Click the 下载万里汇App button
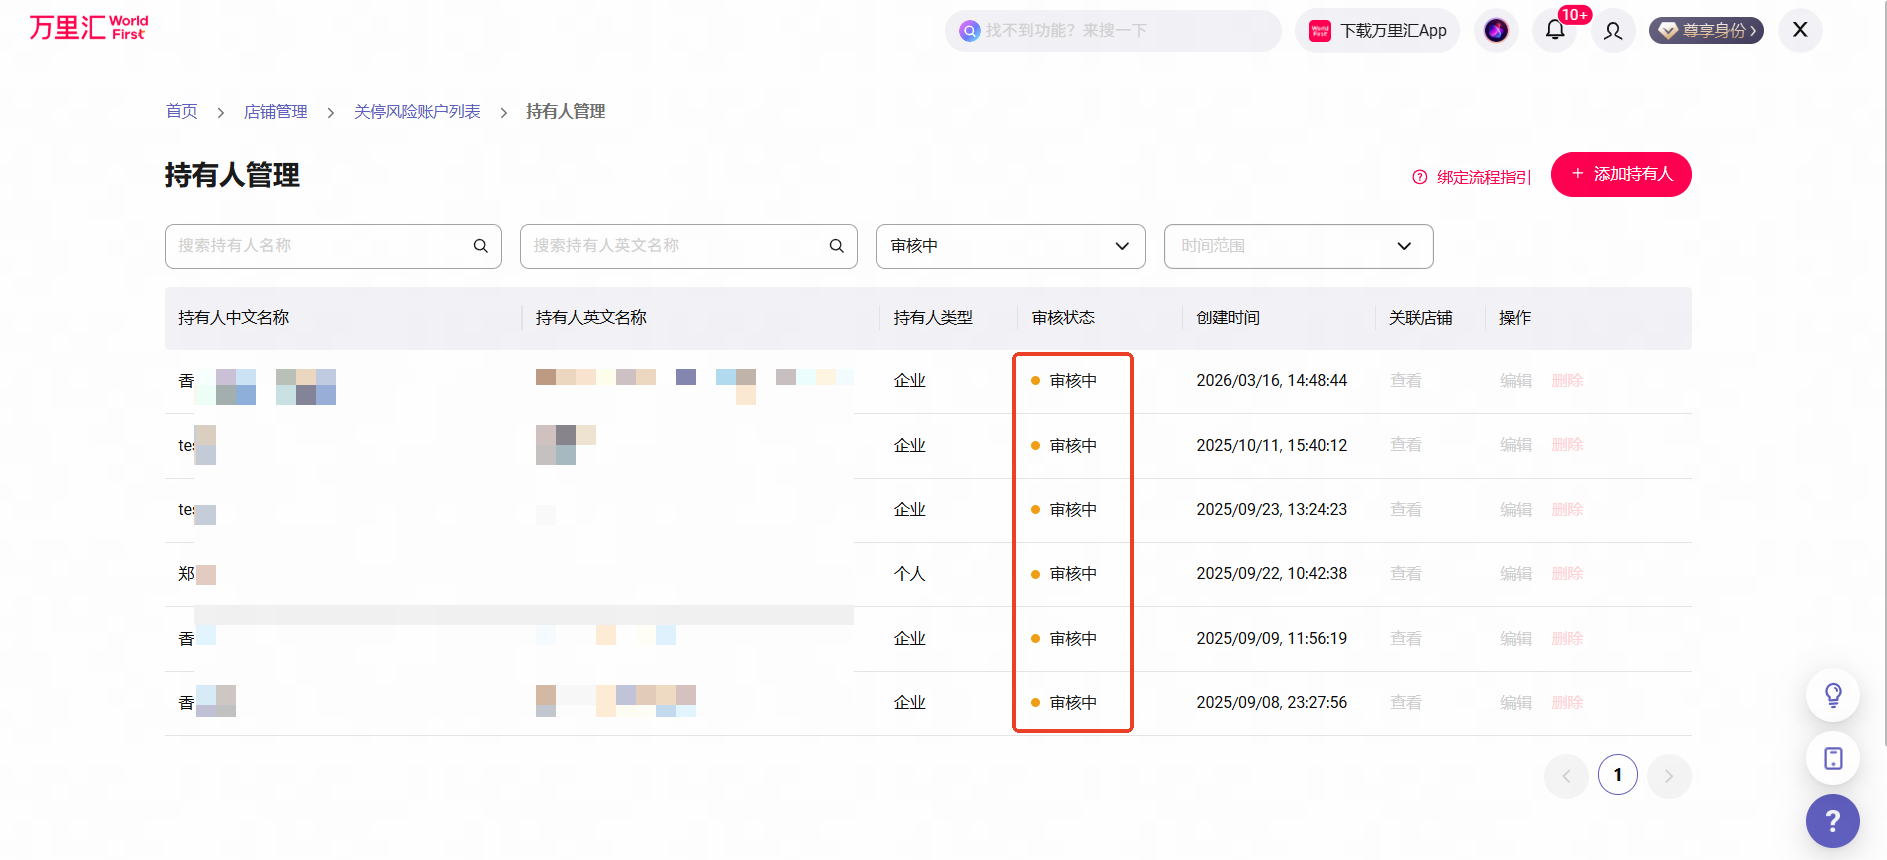Viewport: 1887px width, 860px height. tap(1378, 31)
